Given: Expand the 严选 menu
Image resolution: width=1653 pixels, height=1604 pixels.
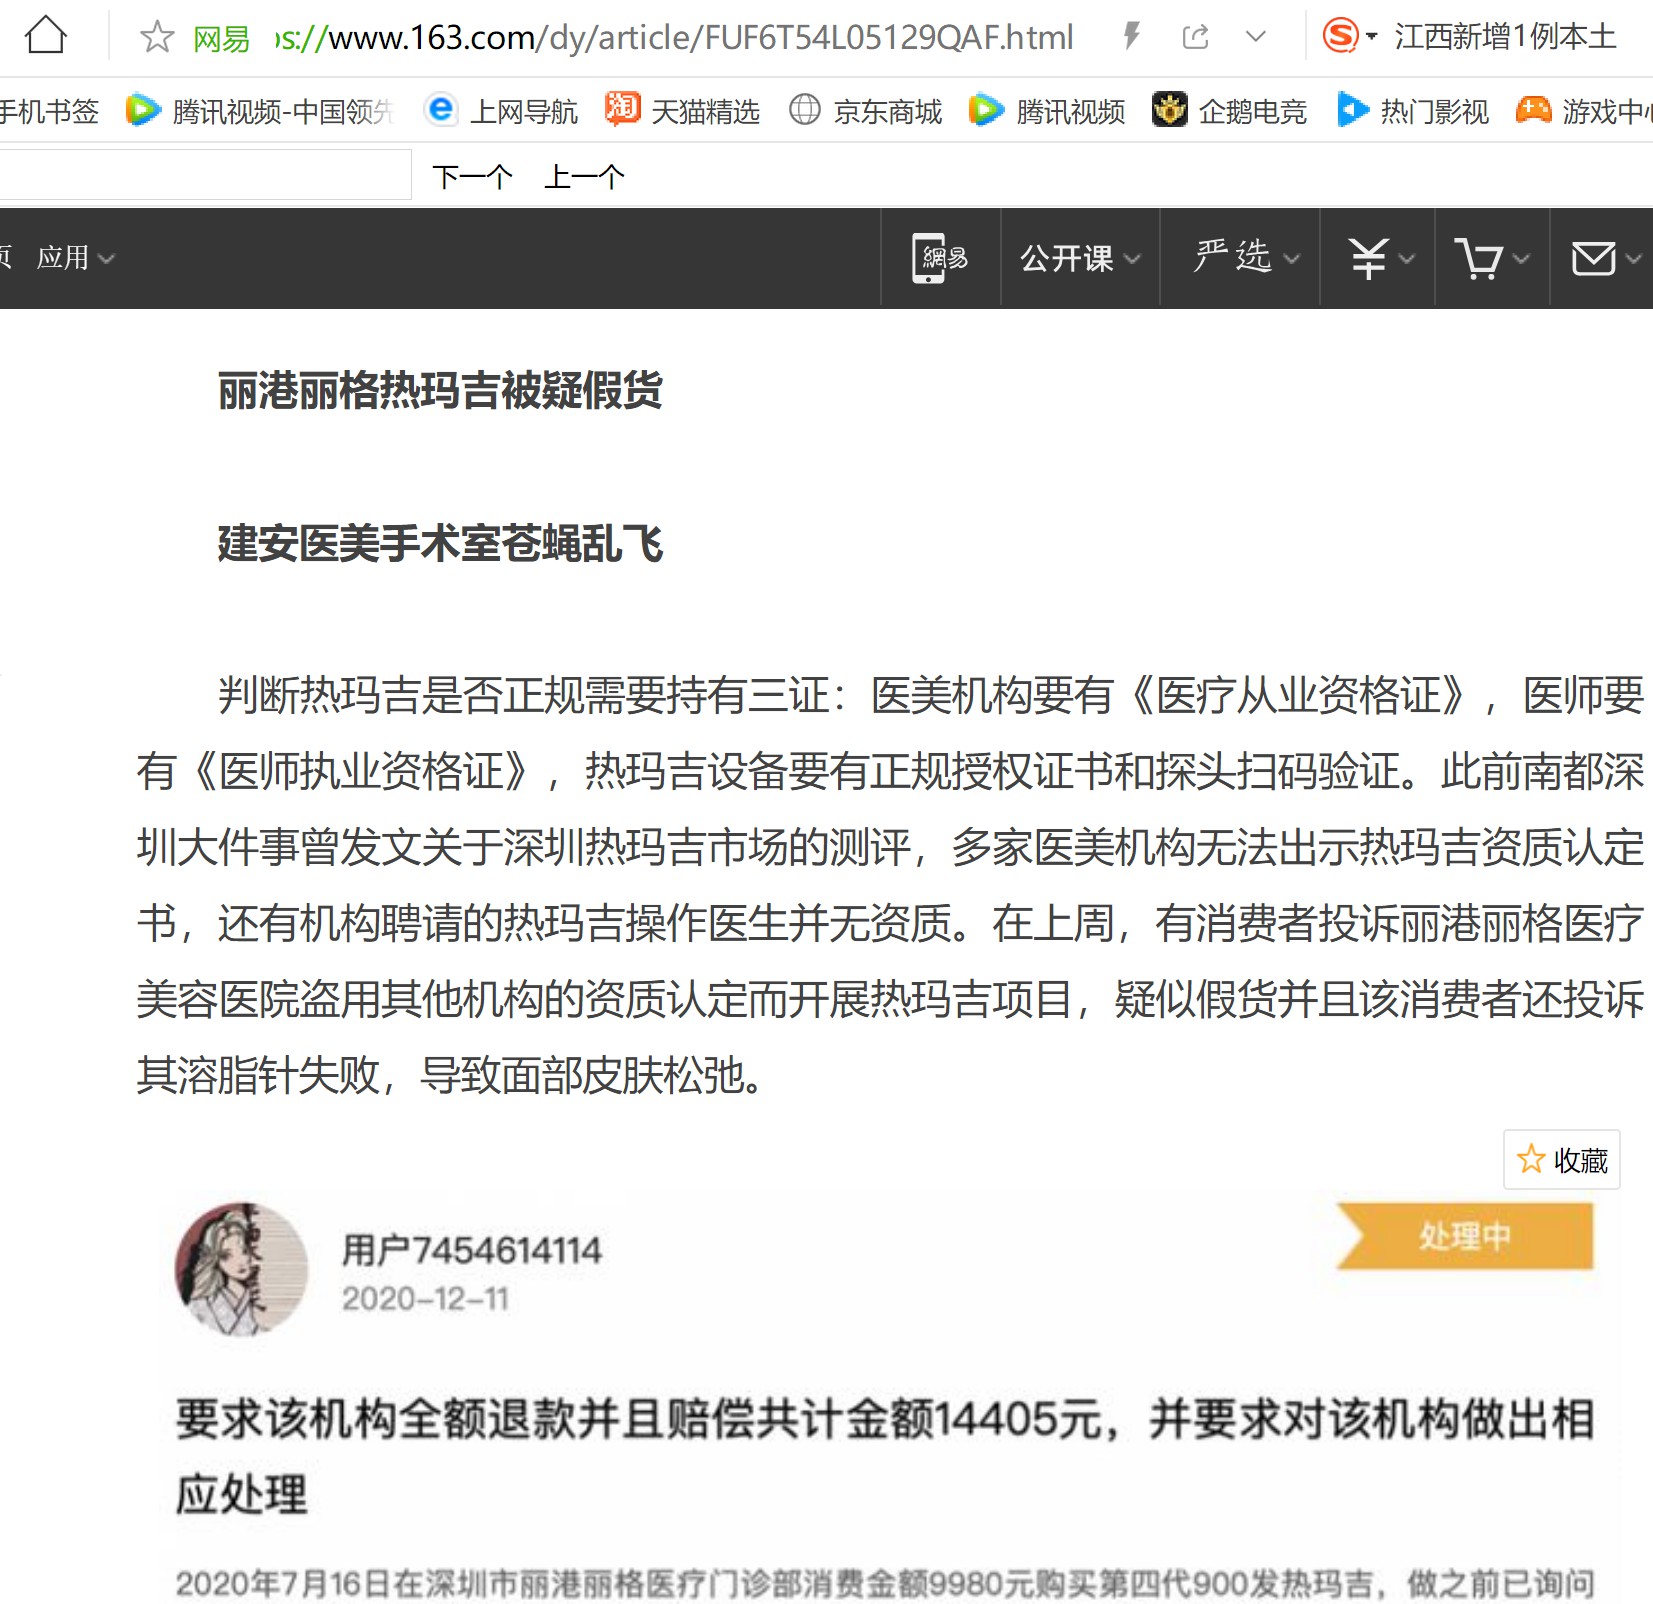Looking at the screenshot, I should 1246,258.
